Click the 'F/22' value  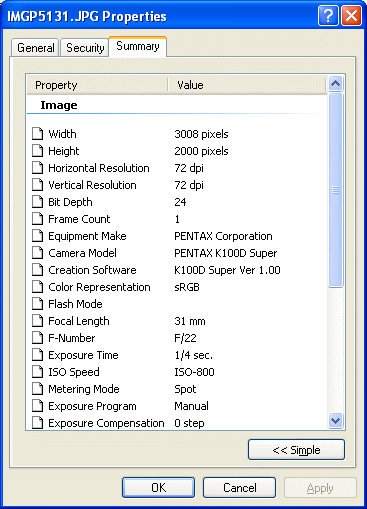(185, 338)
